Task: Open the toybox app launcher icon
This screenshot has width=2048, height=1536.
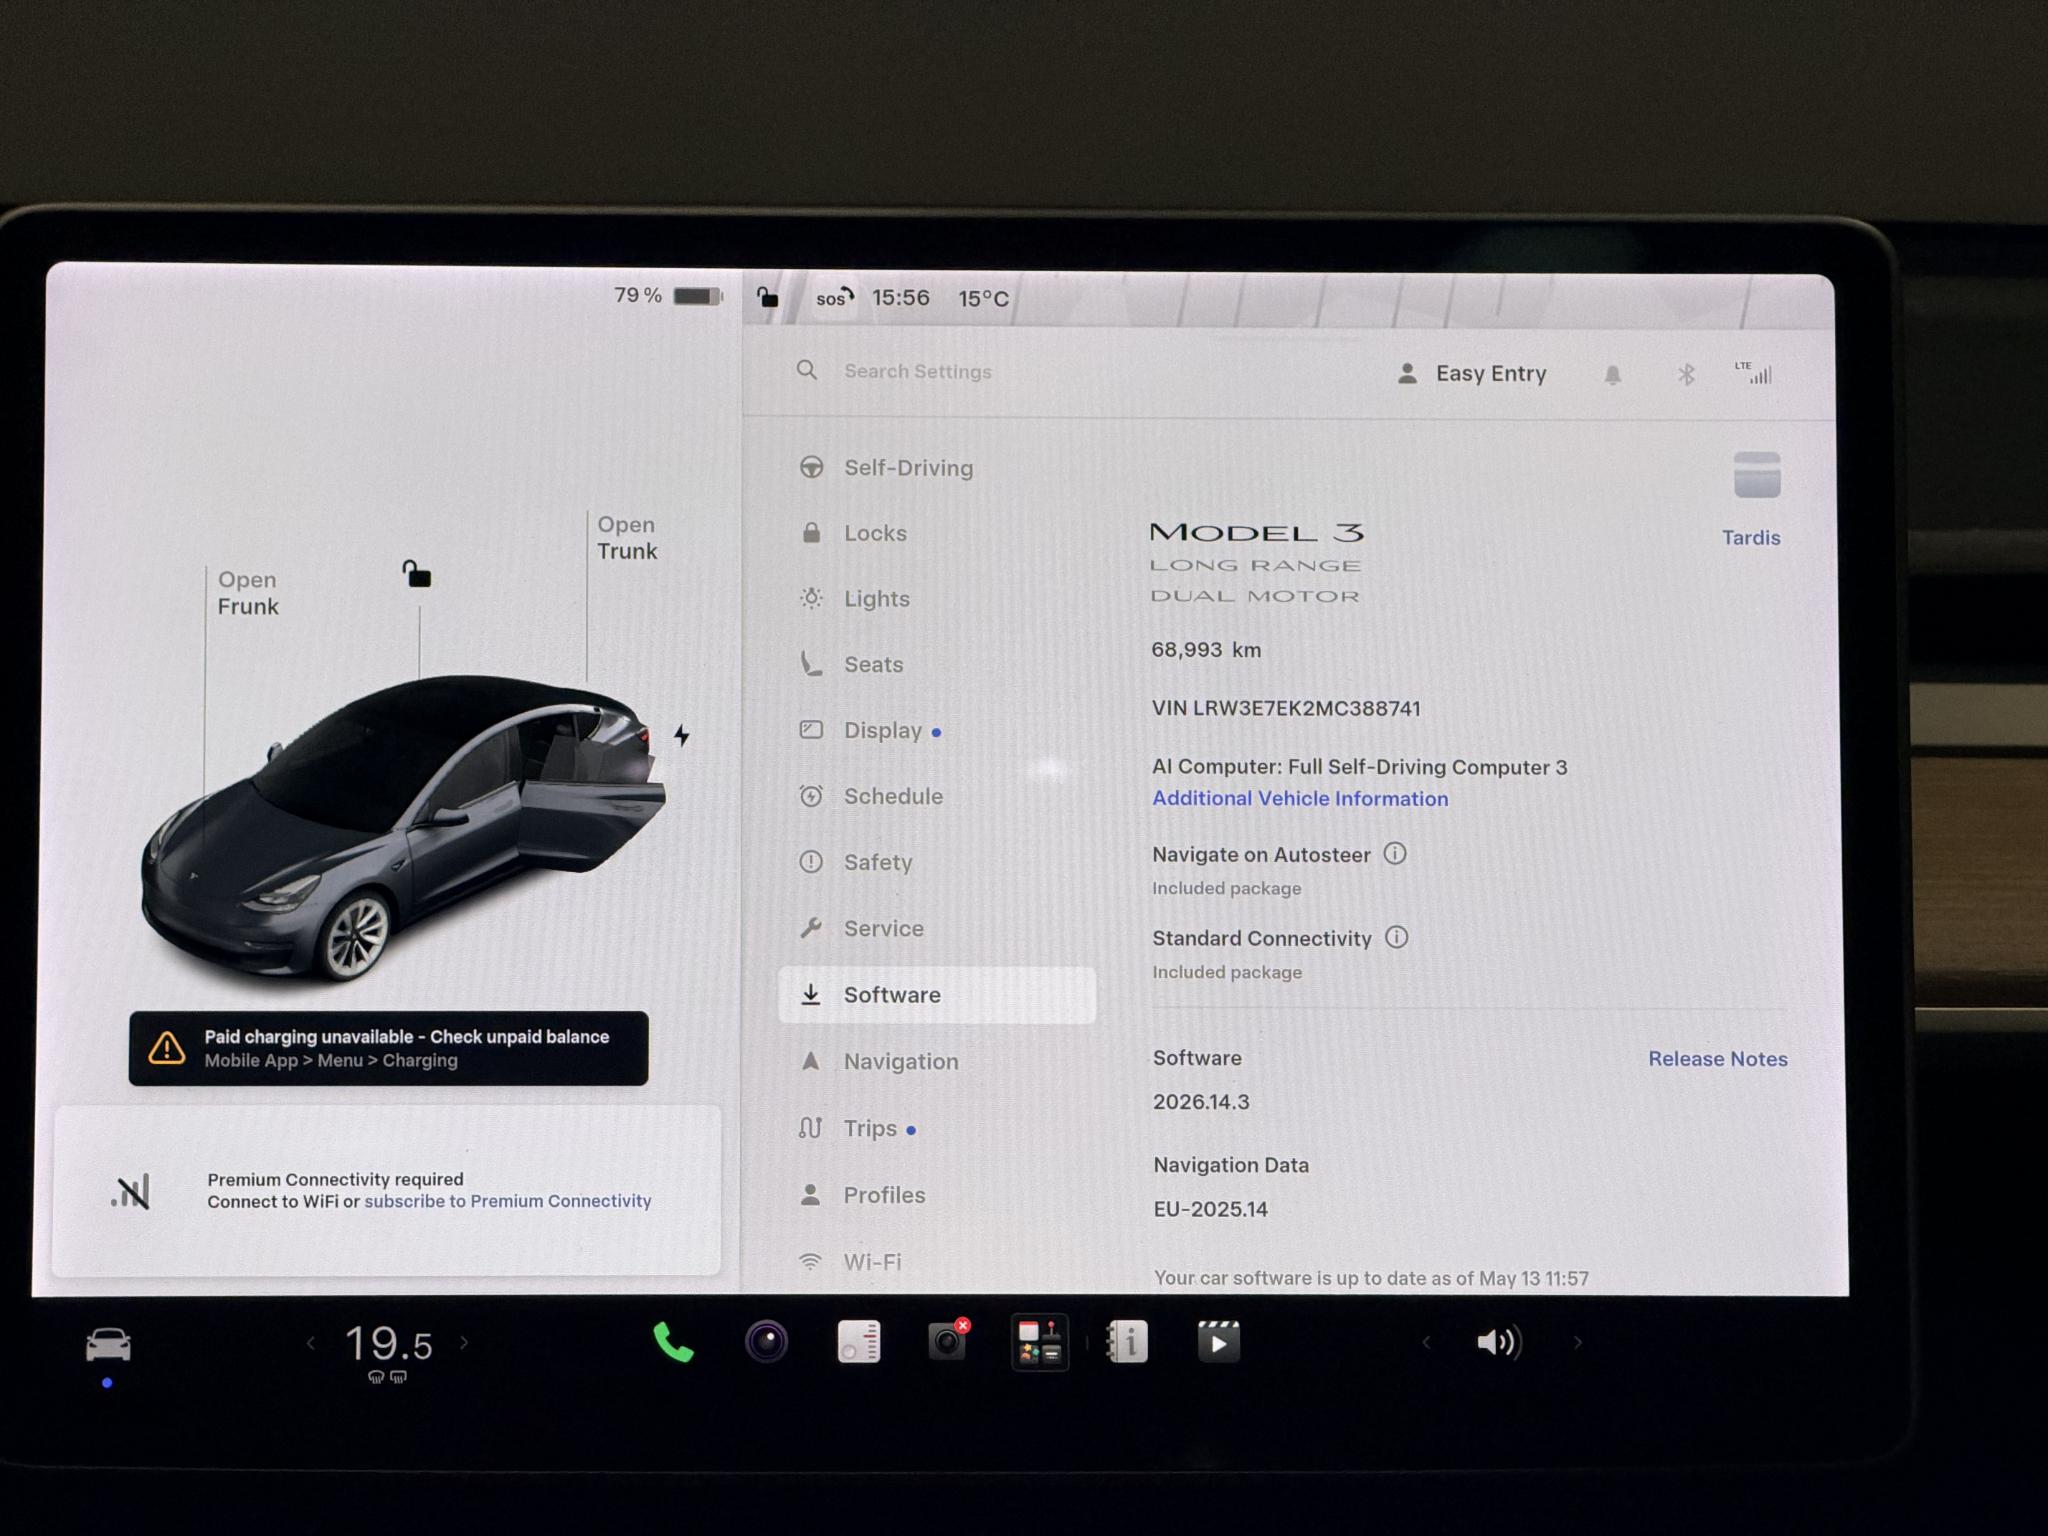Action: 1039,1342
